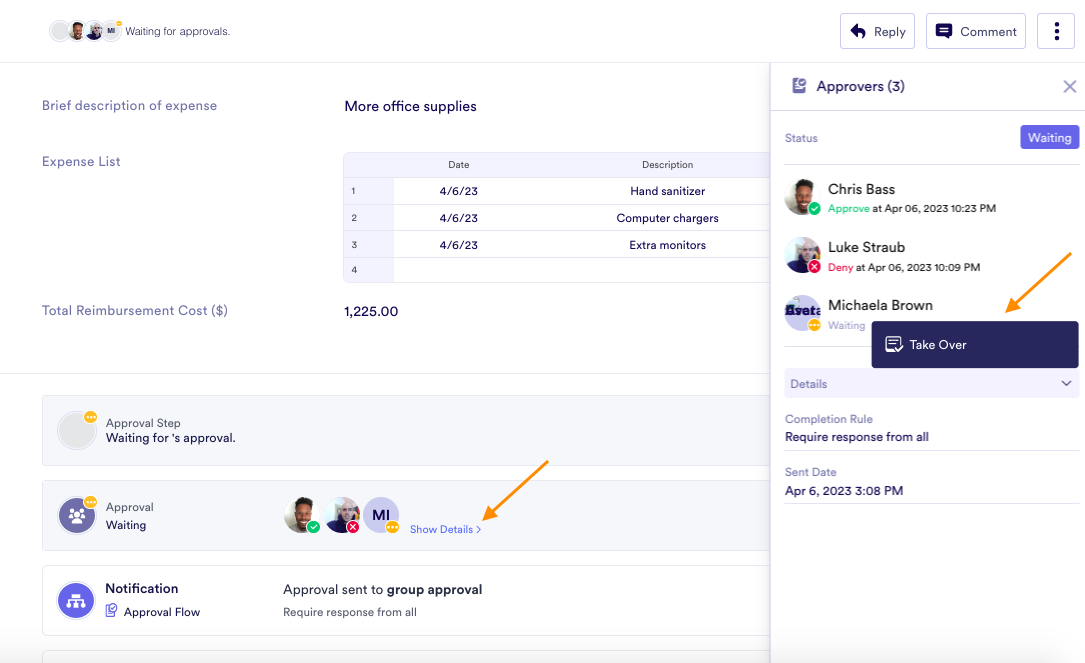
Task: Click Luke Straub's avatar in Approvers panel
Action: point(802,255)
